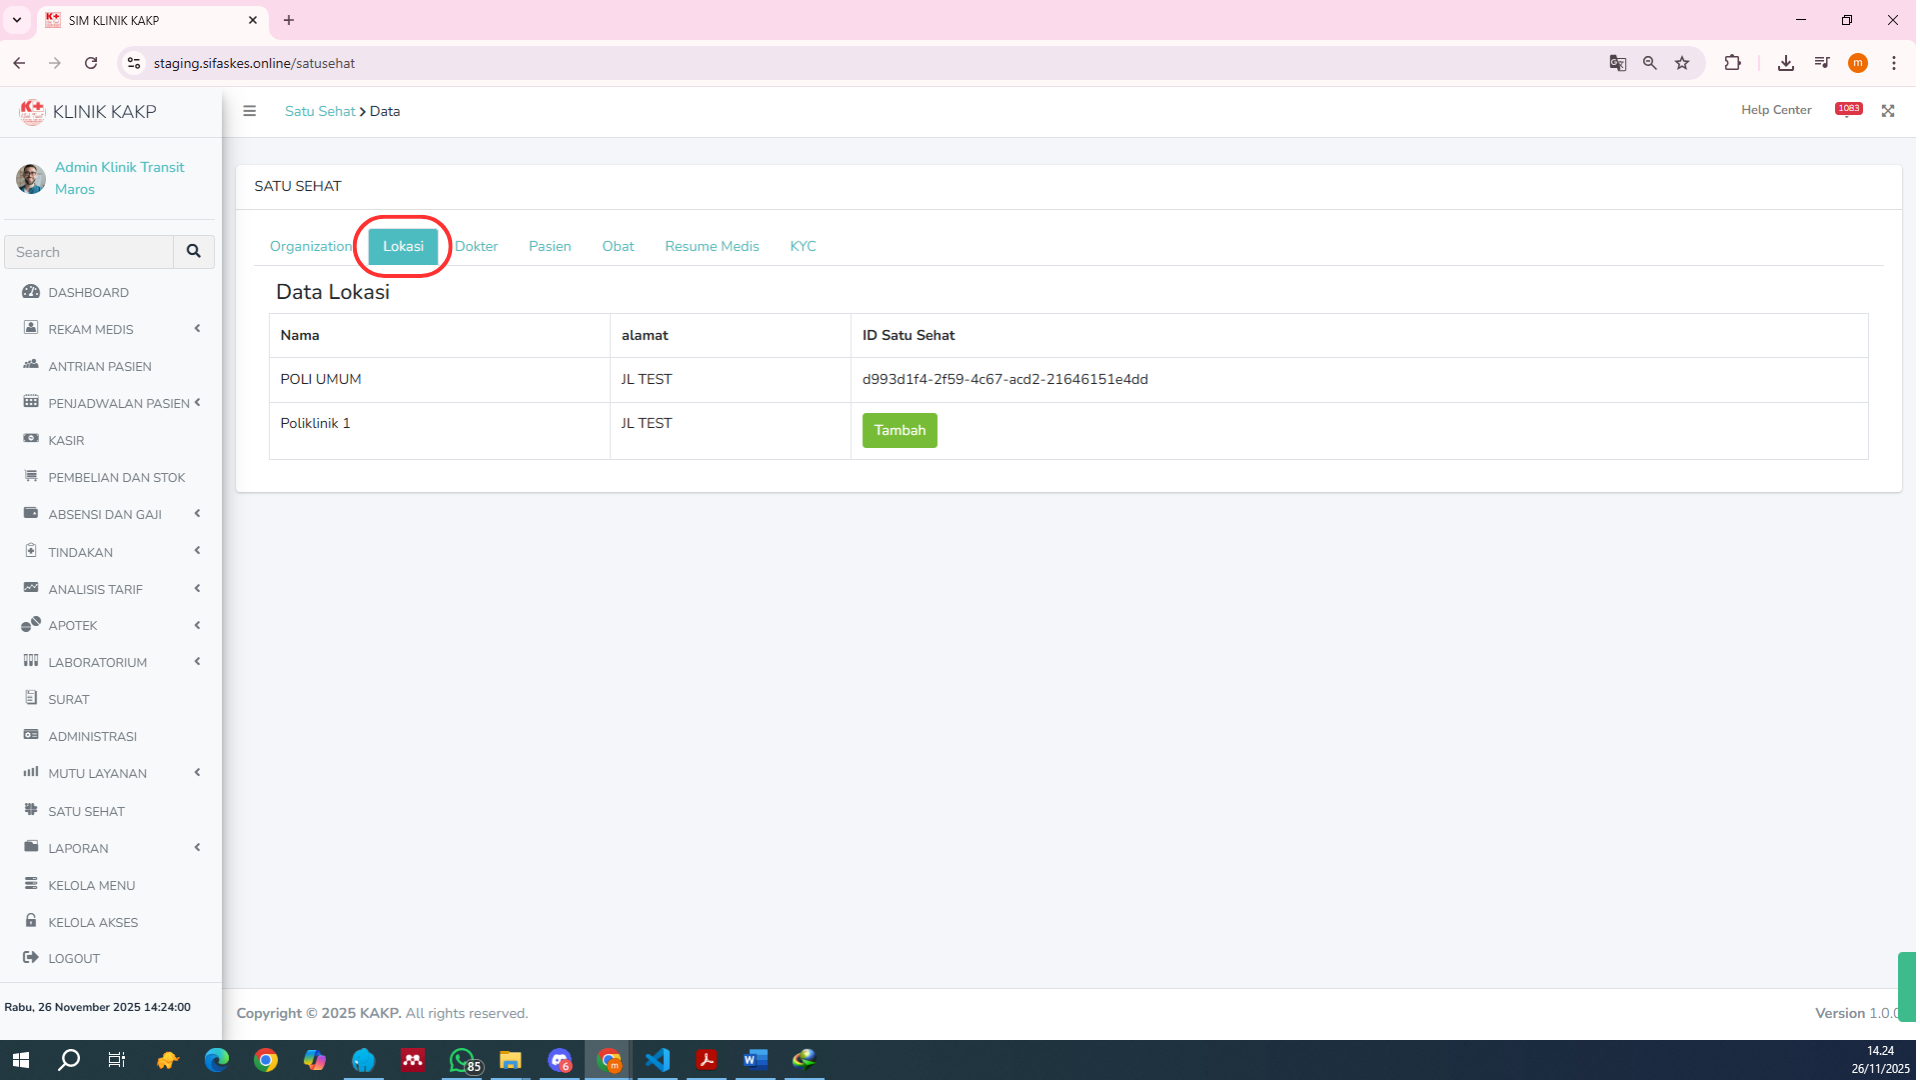Switch to the Resume Medis tab
This screenshot has height=1080, width=1920.
click(x=711, y=246)
